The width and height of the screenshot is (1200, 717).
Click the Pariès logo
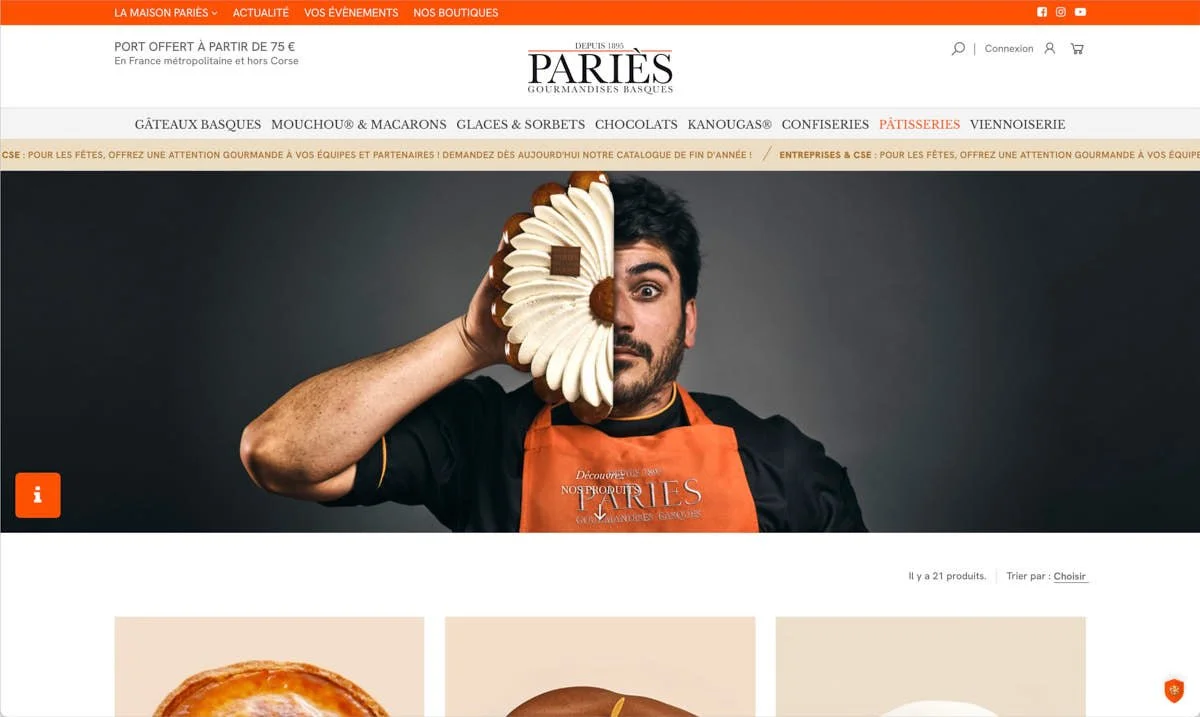[600, 68]
